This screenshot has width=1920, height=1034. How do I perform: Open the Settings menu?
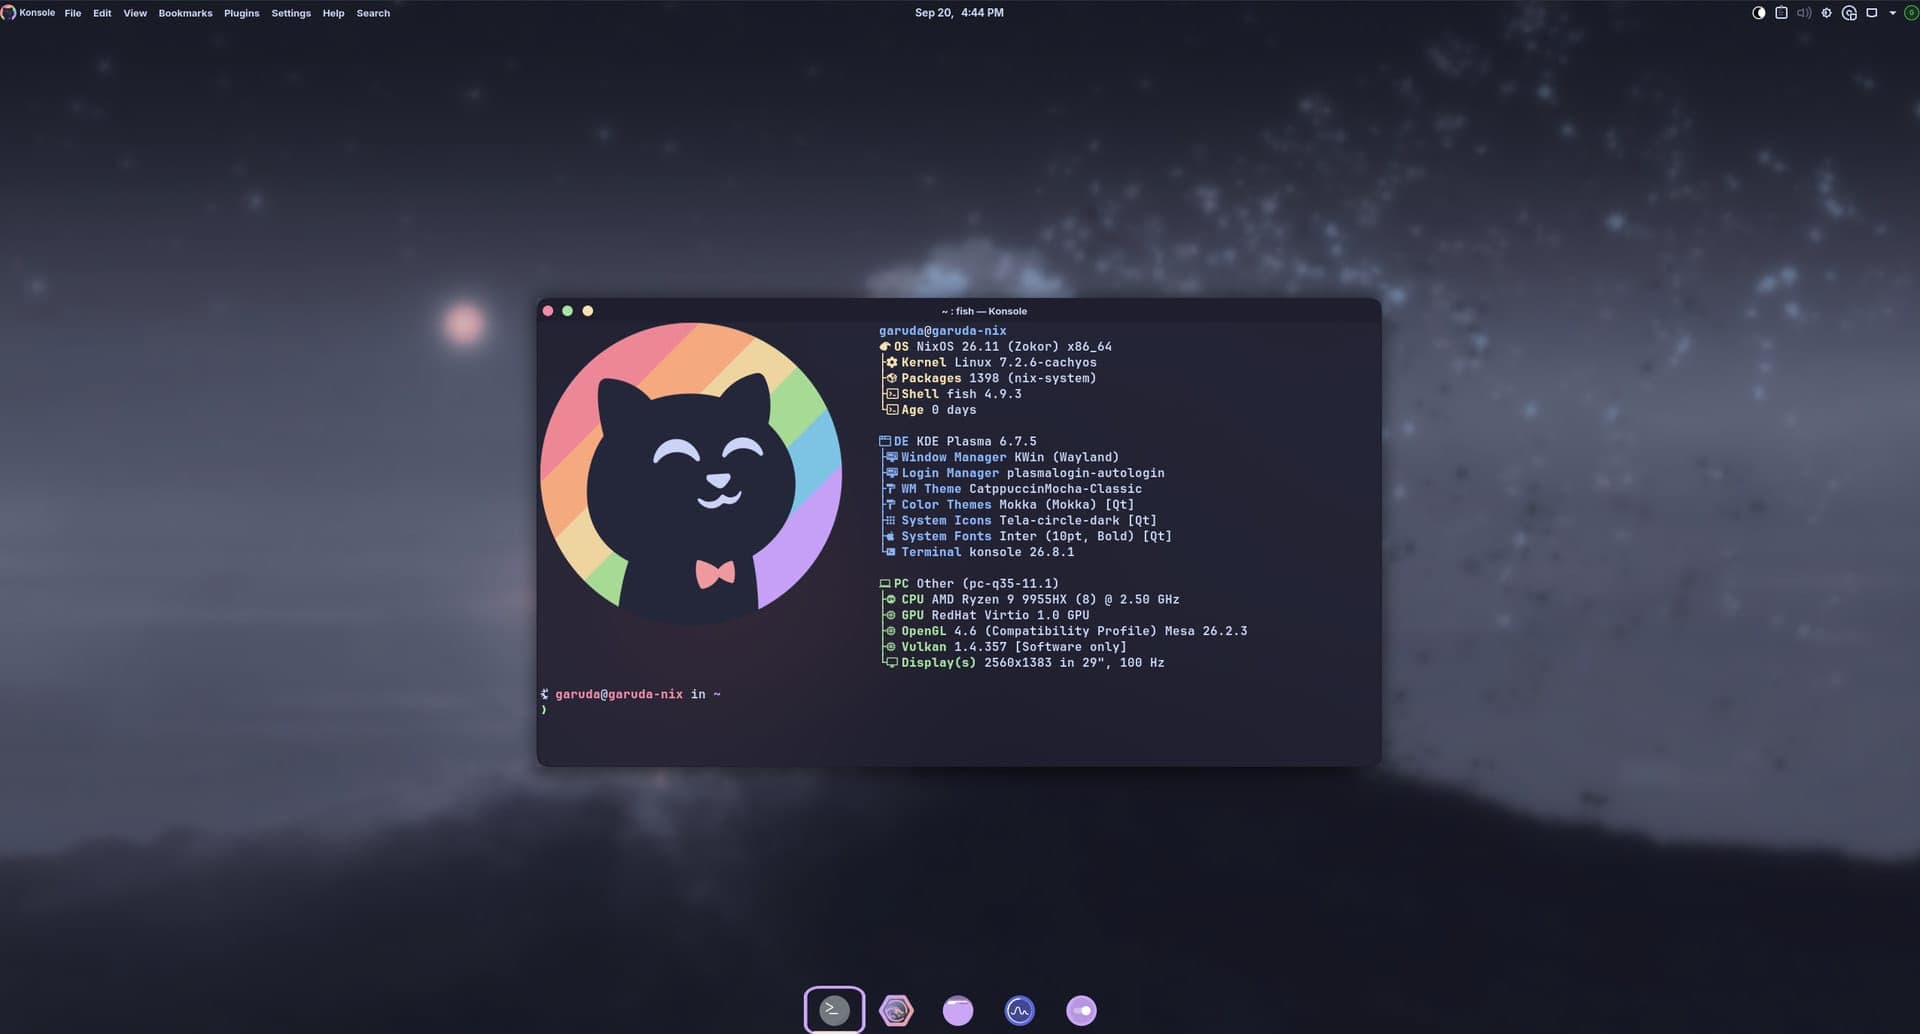click(291, 13)
